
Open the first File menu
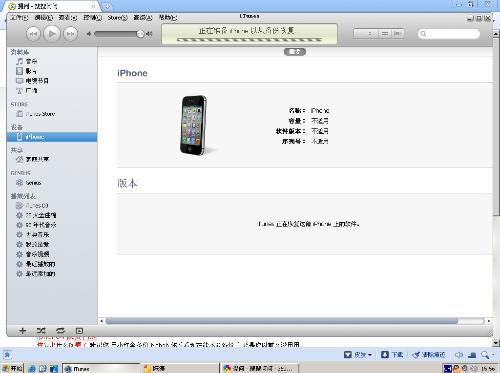pyautogui.click(x=19, y=18)
